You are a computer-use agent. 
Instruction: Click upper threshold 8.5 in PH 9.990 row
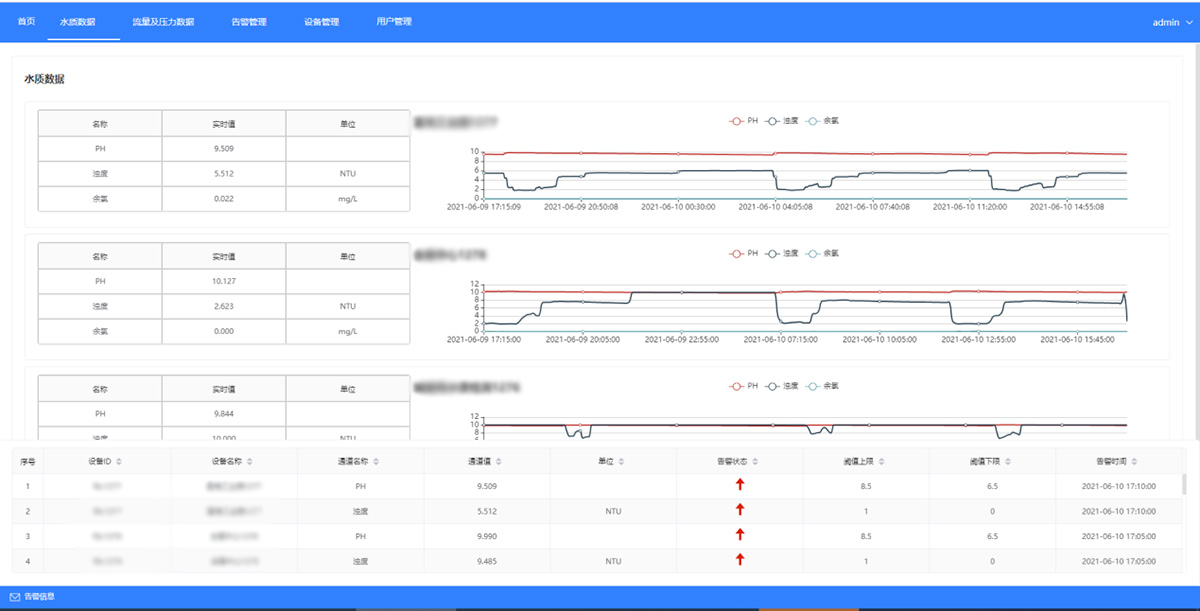(866, 535)
